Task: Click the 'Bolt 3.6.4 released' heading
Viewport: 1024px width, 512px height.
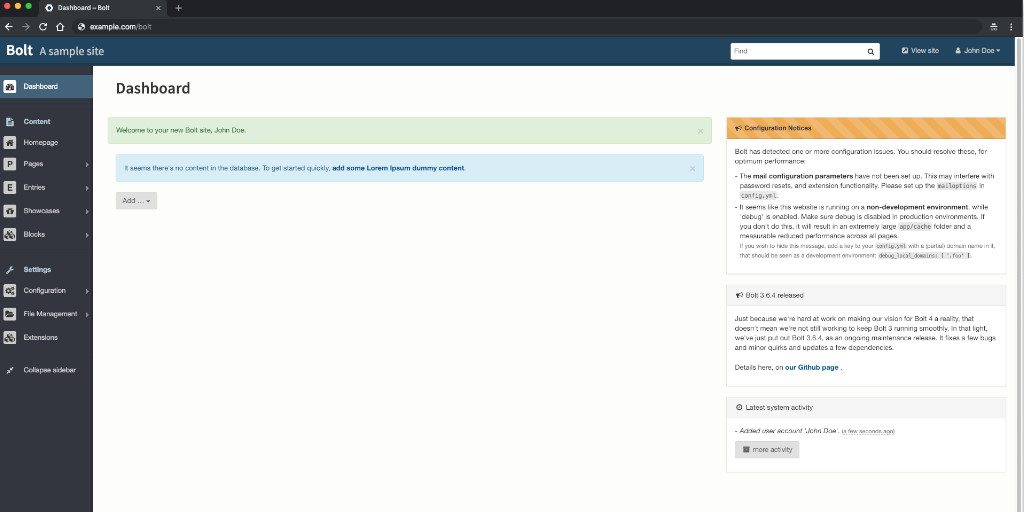Action: [775, 295]
